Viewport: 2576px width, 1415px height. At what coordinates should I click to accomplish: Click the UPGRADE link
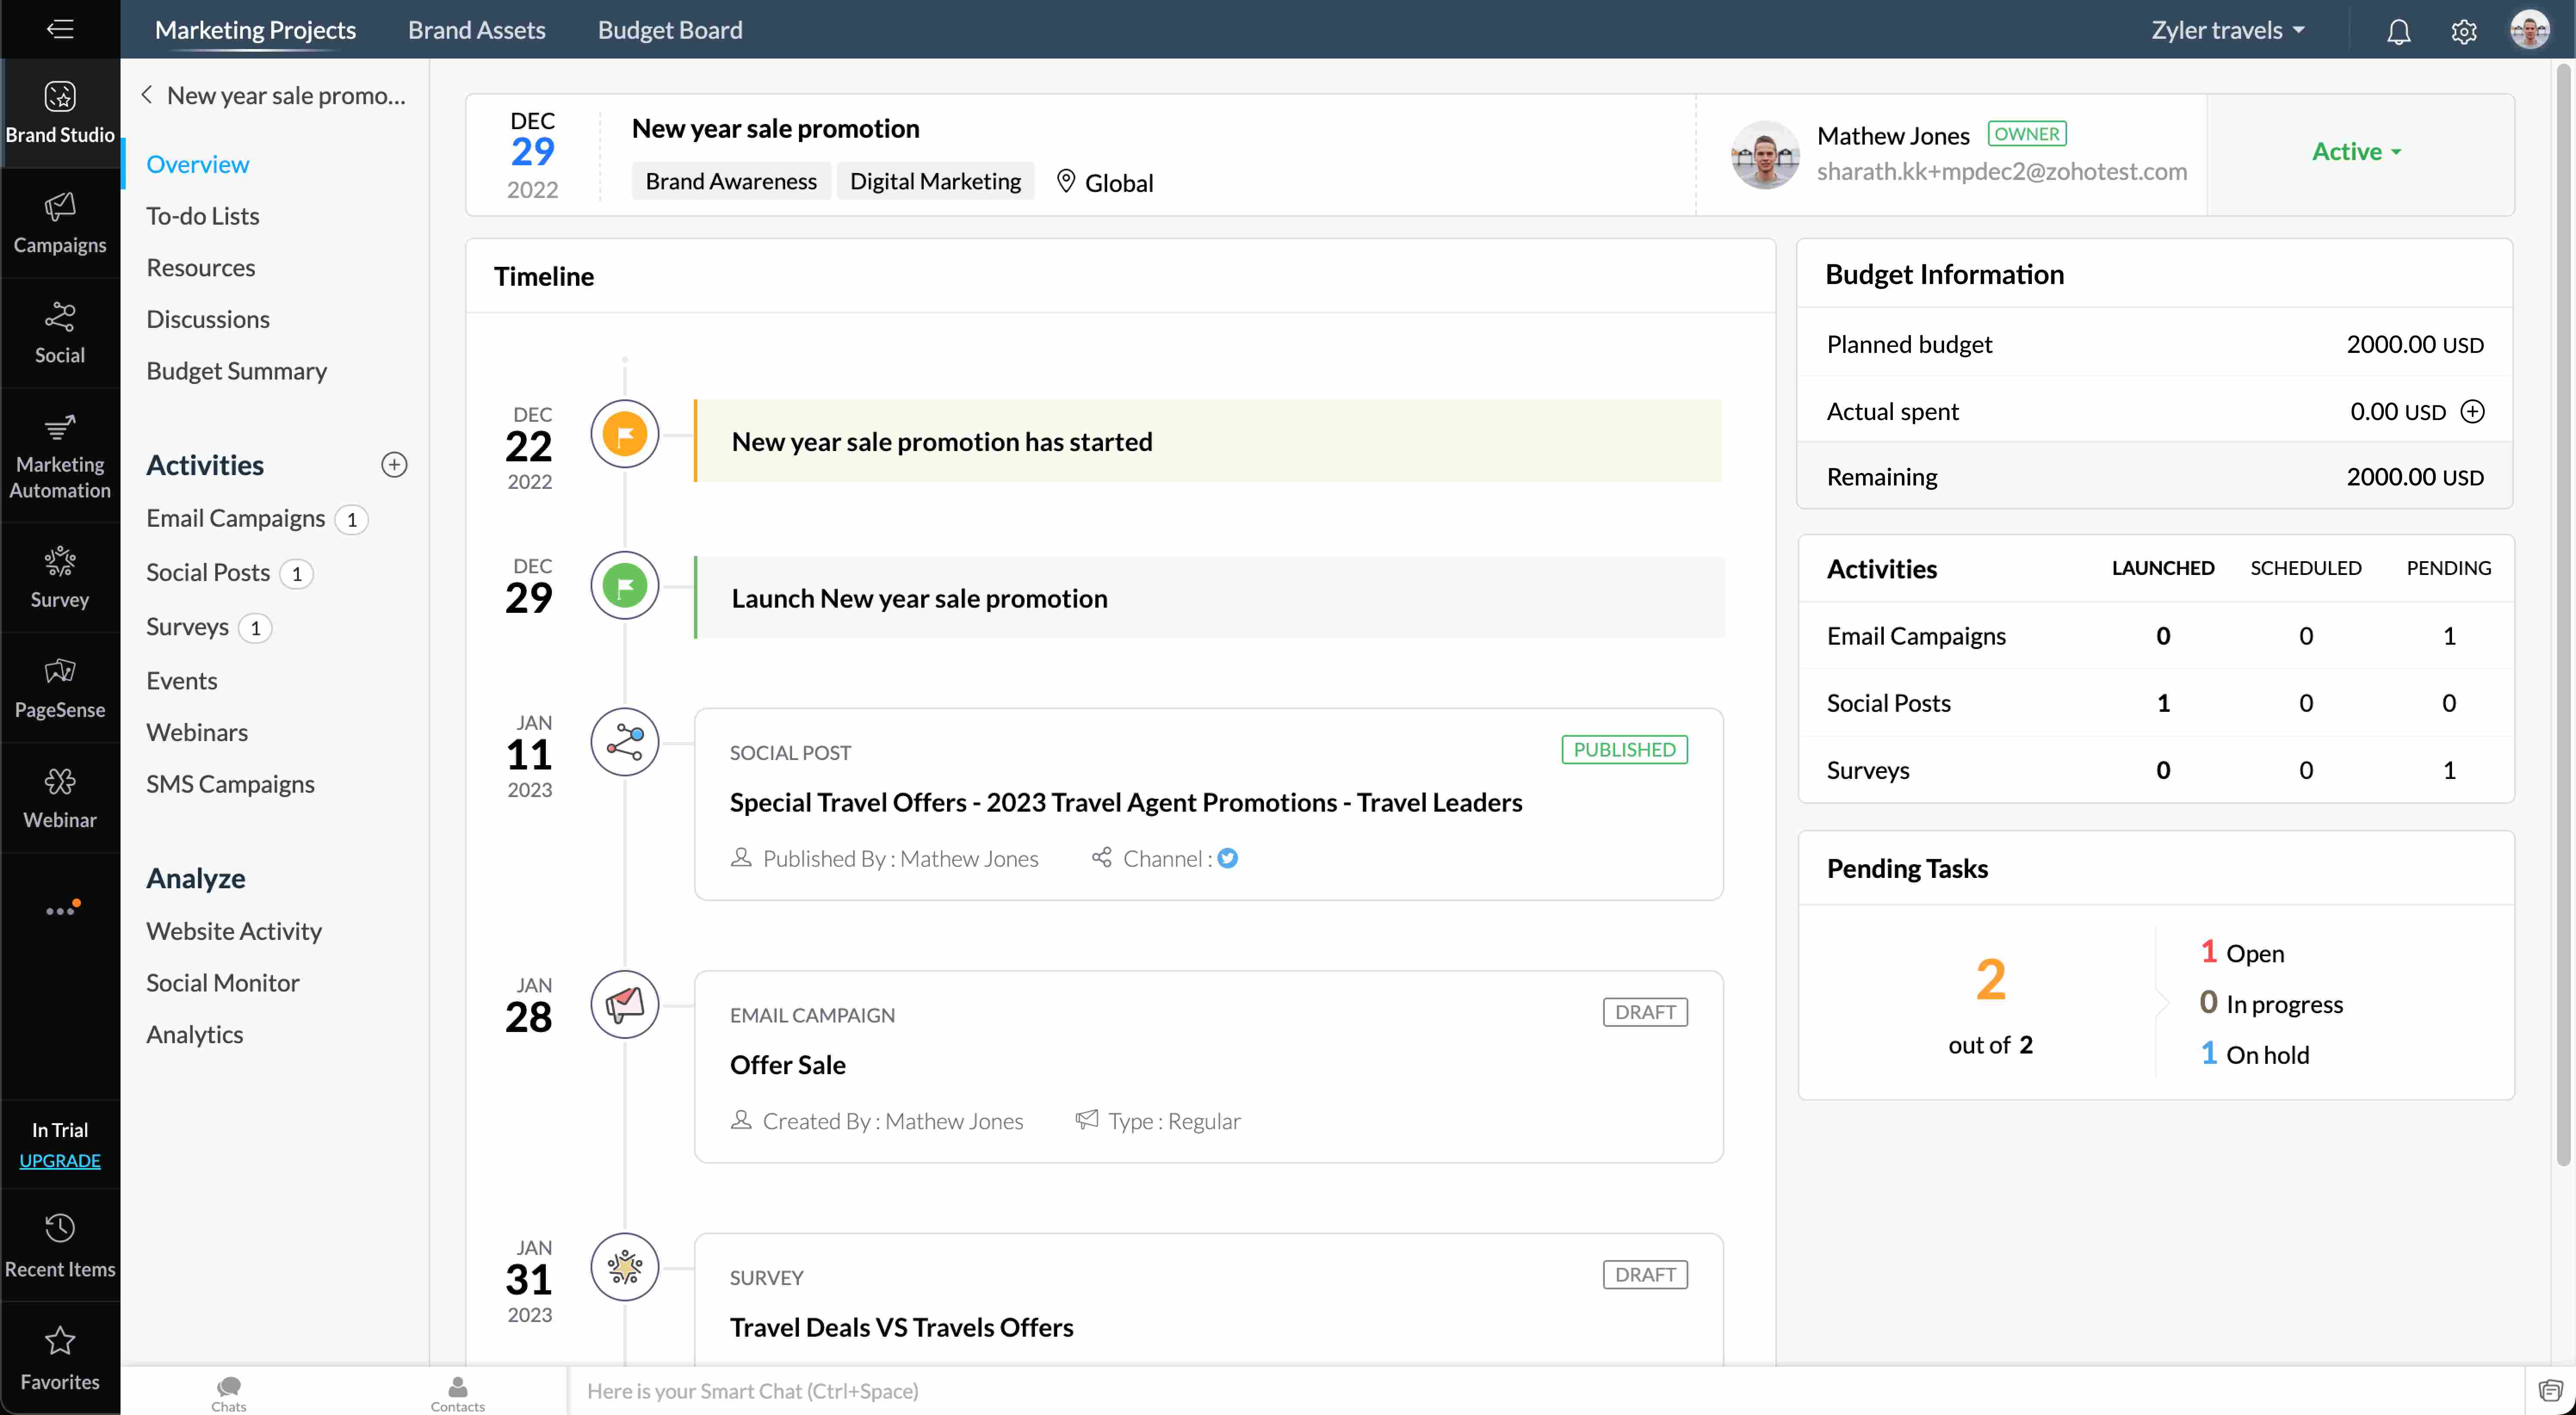click(59, 1161)
